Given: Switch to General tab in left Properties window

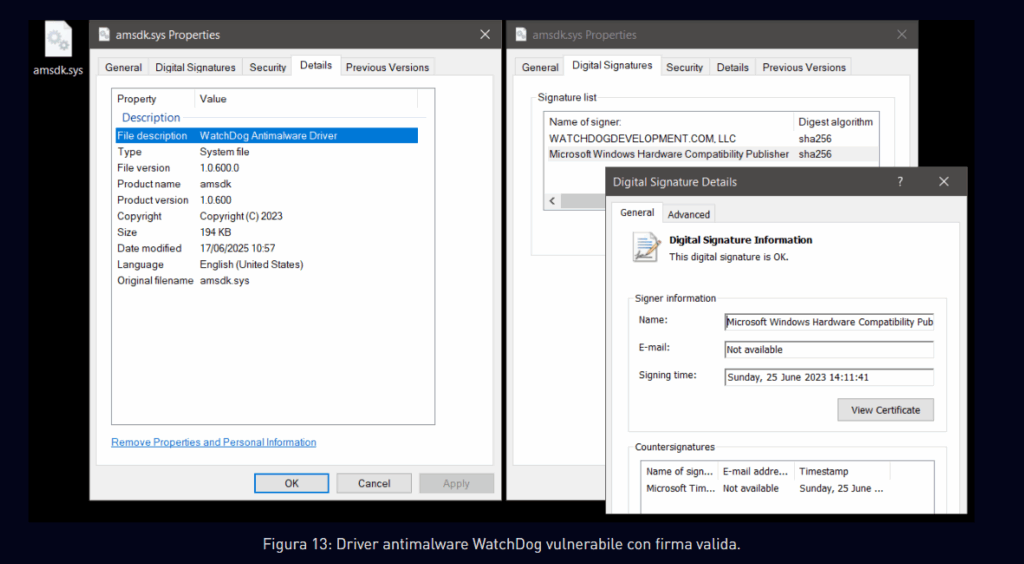Looking at the screenshot, I should pyautogui.click(x=123, y=67).
